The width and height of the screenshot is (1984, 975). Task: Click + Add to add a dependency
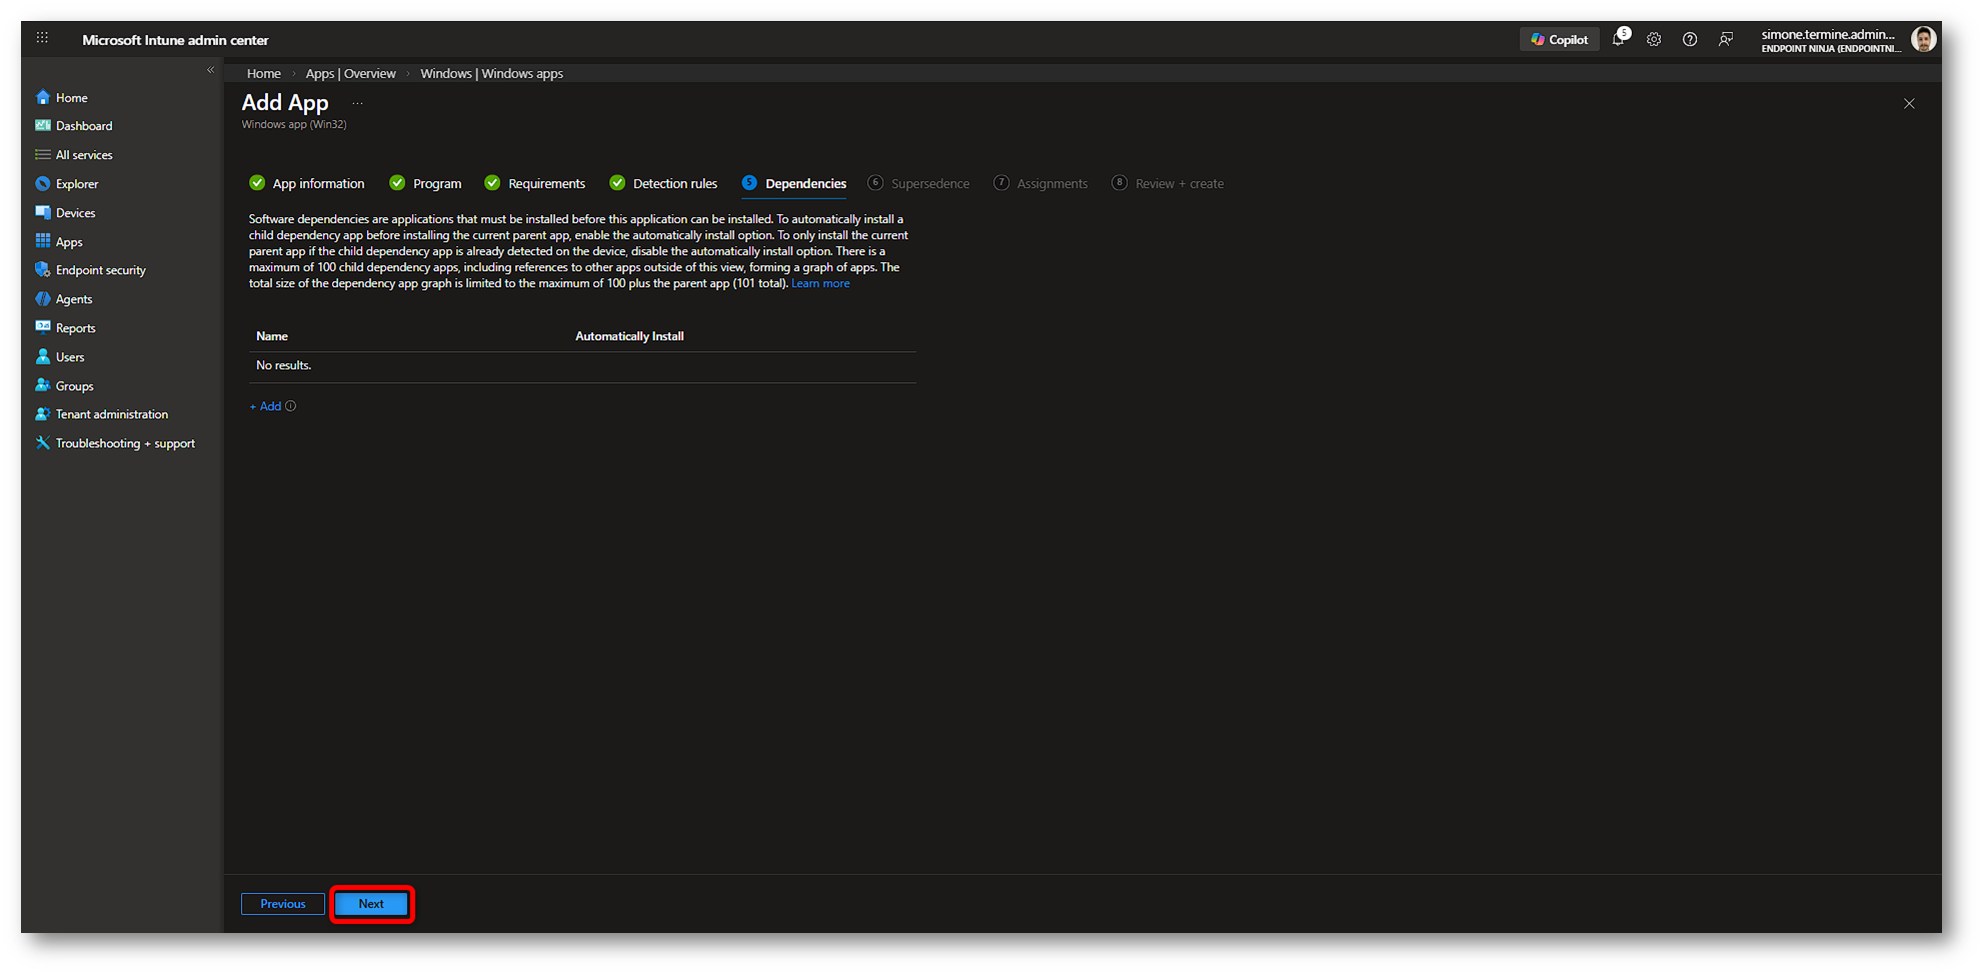click(265, 407)
